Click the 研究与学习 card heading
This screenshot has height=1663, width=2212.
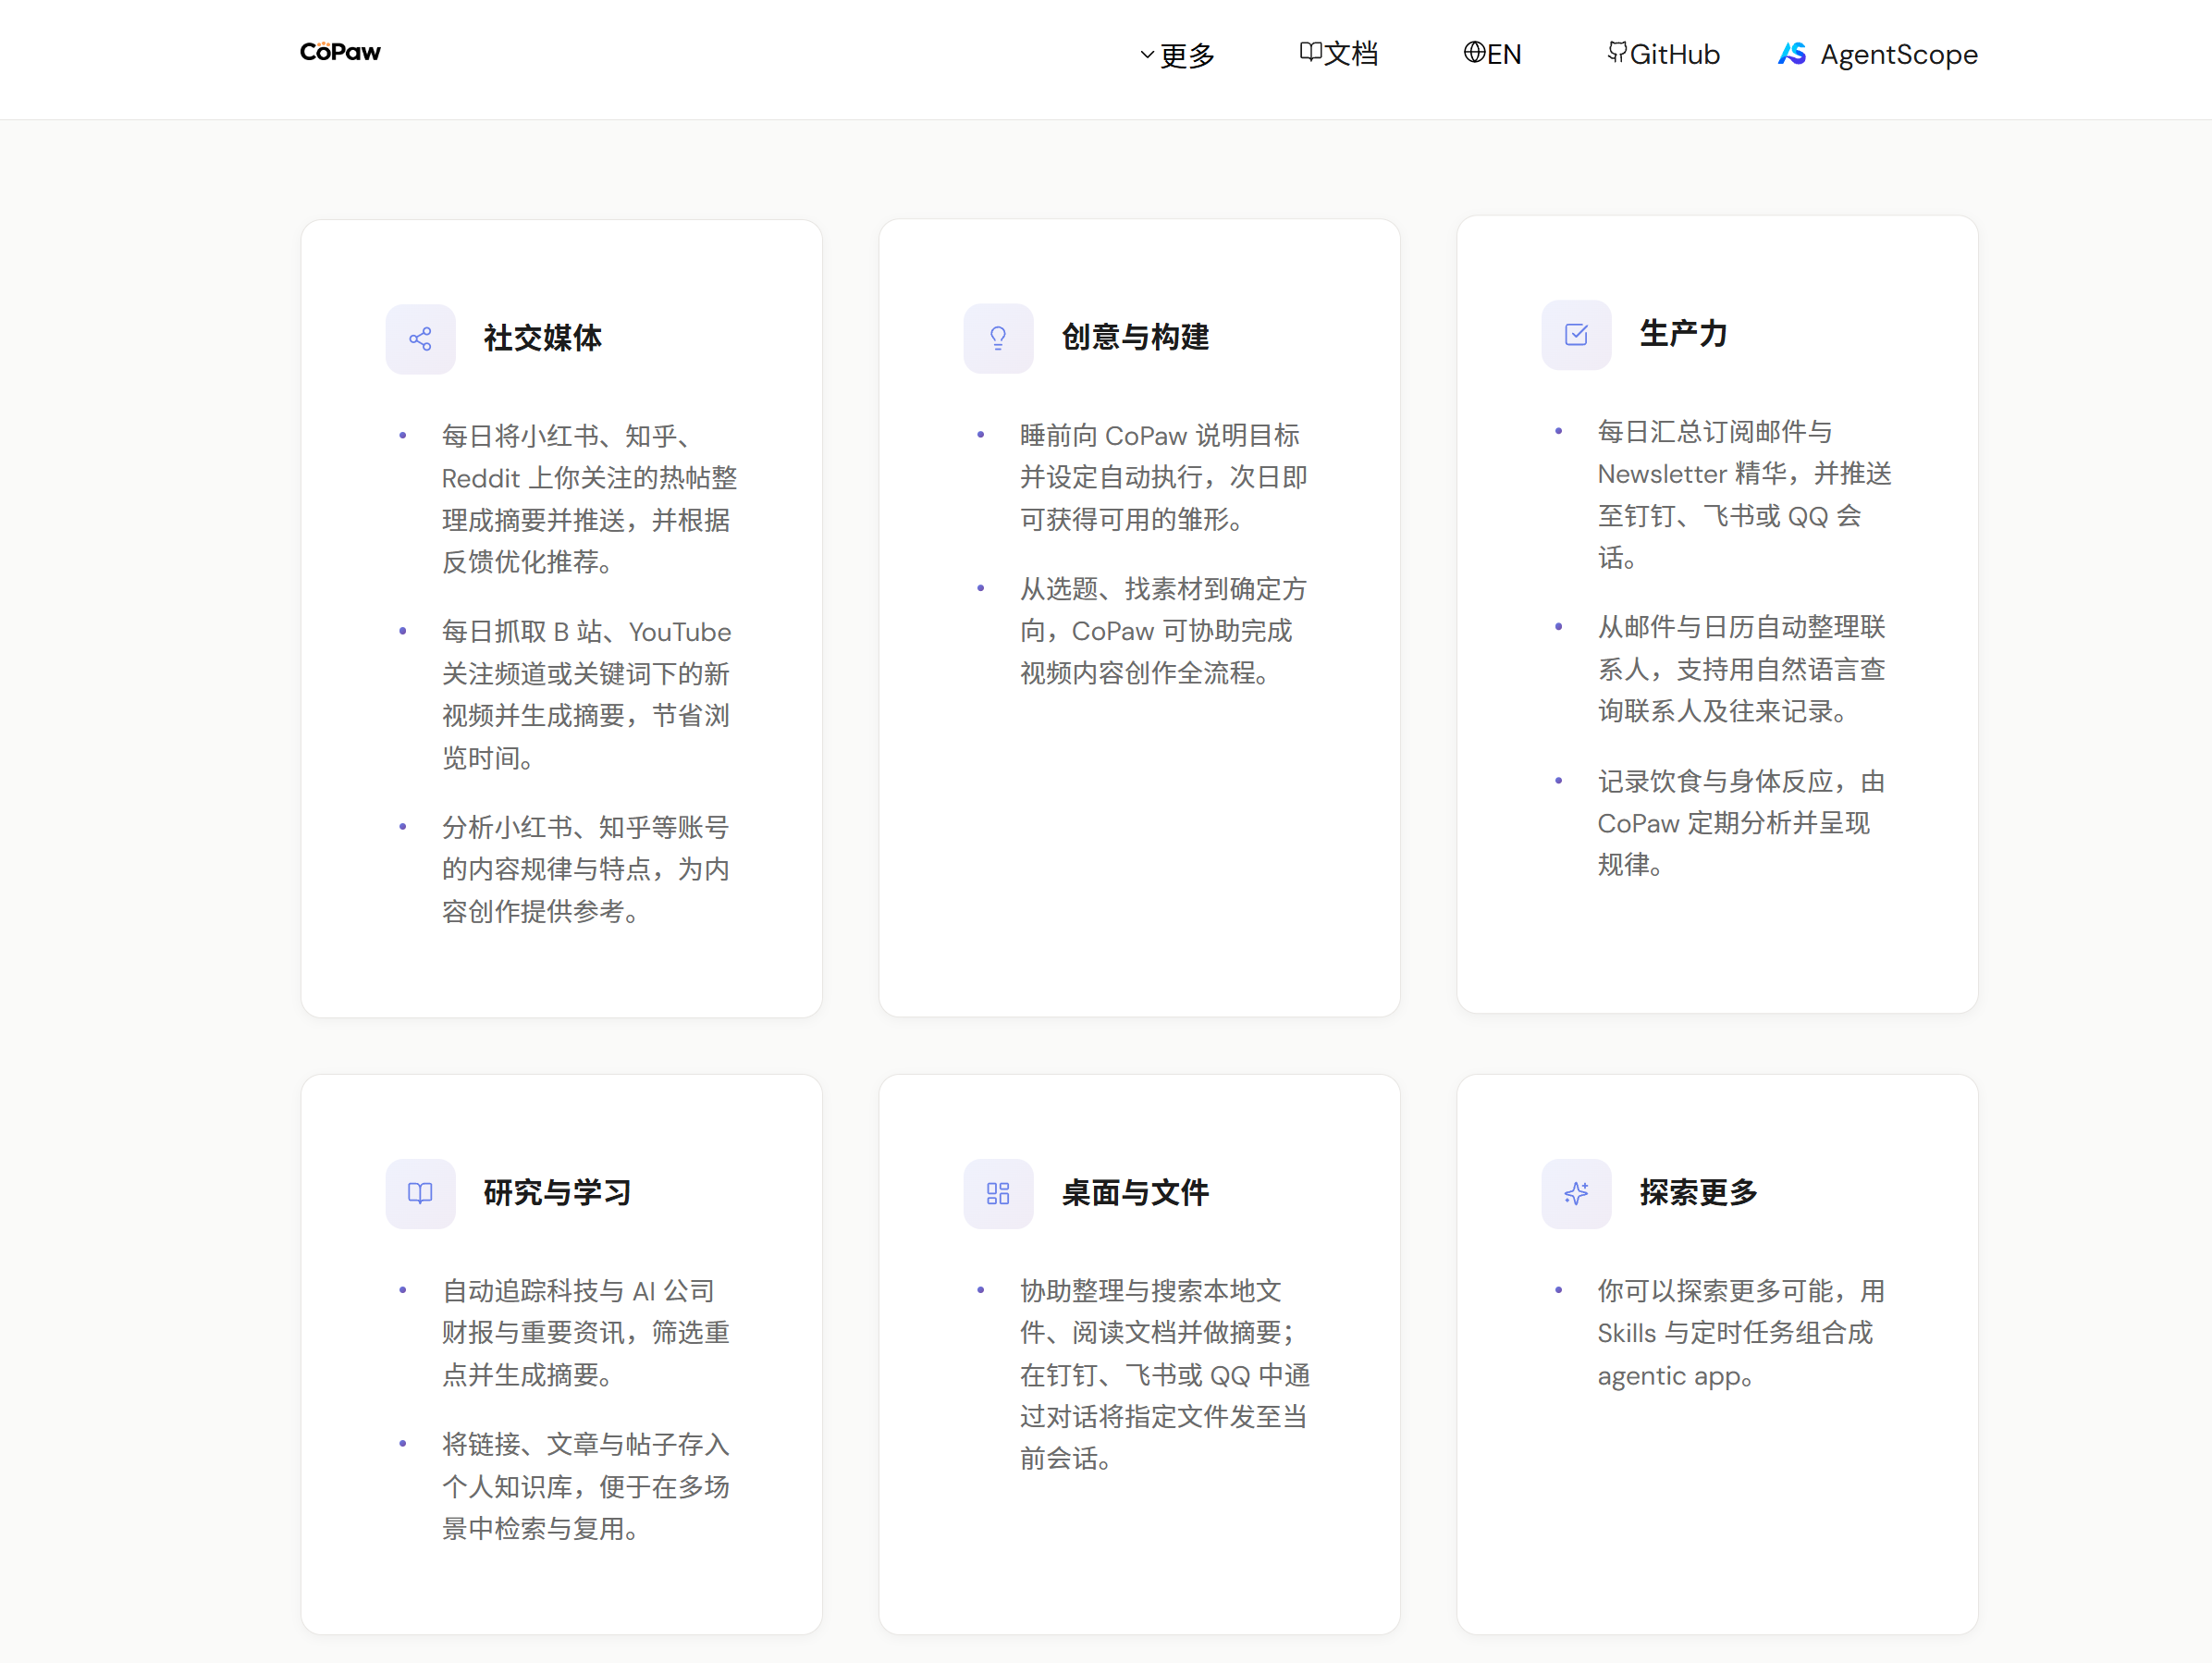(x=557, y=1192)
